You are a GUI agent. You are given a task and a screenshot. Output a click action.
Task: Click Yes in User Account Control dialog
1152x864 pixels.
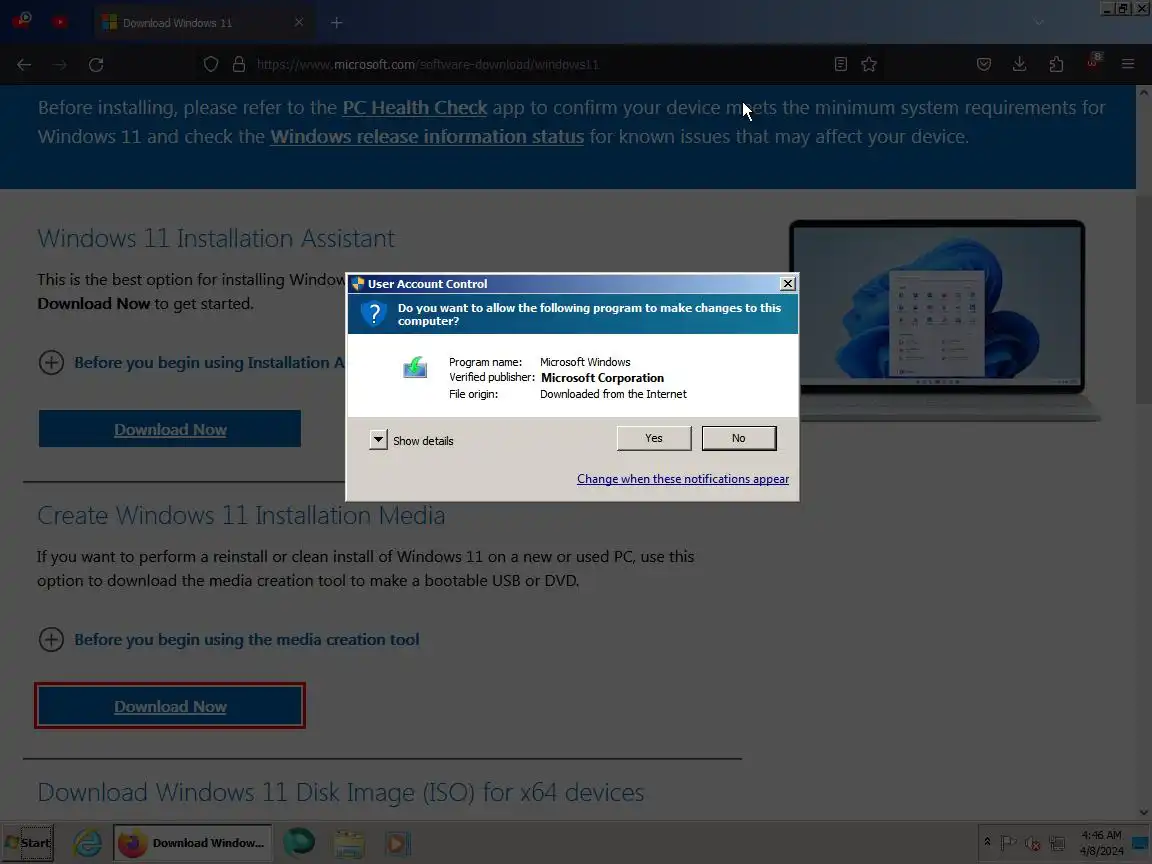pos(654,438)
